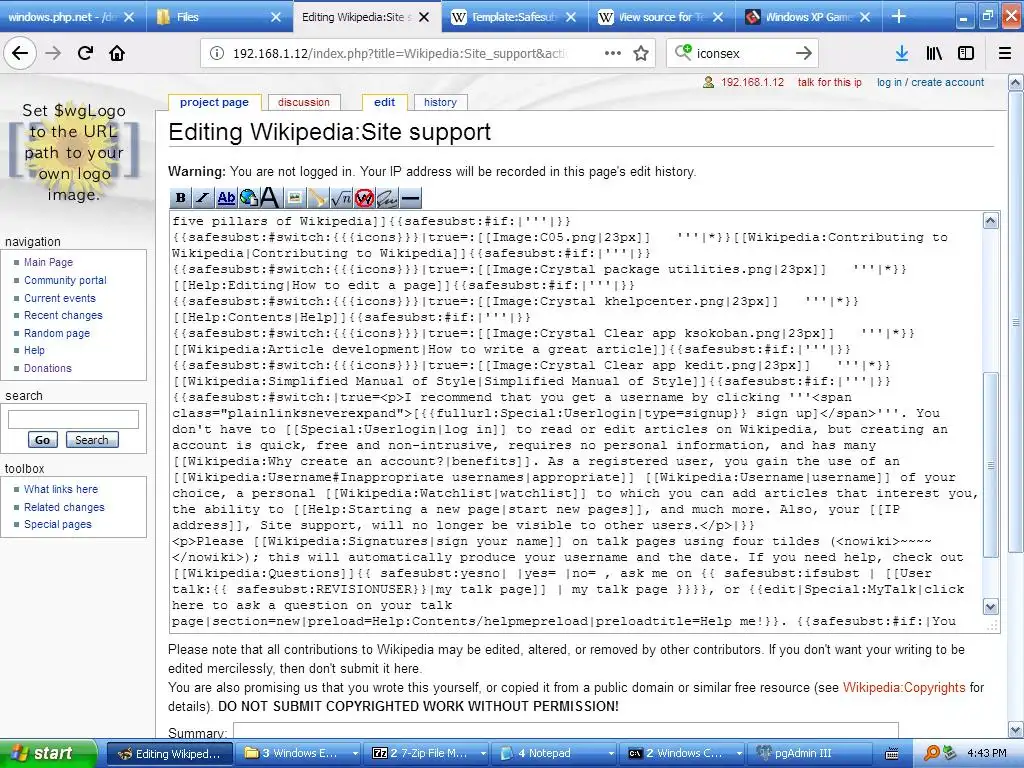Screen dimensions: 1024x768
Task: Click the browser forward arrow
Action: pyautogui.click(x=53, y=53)
